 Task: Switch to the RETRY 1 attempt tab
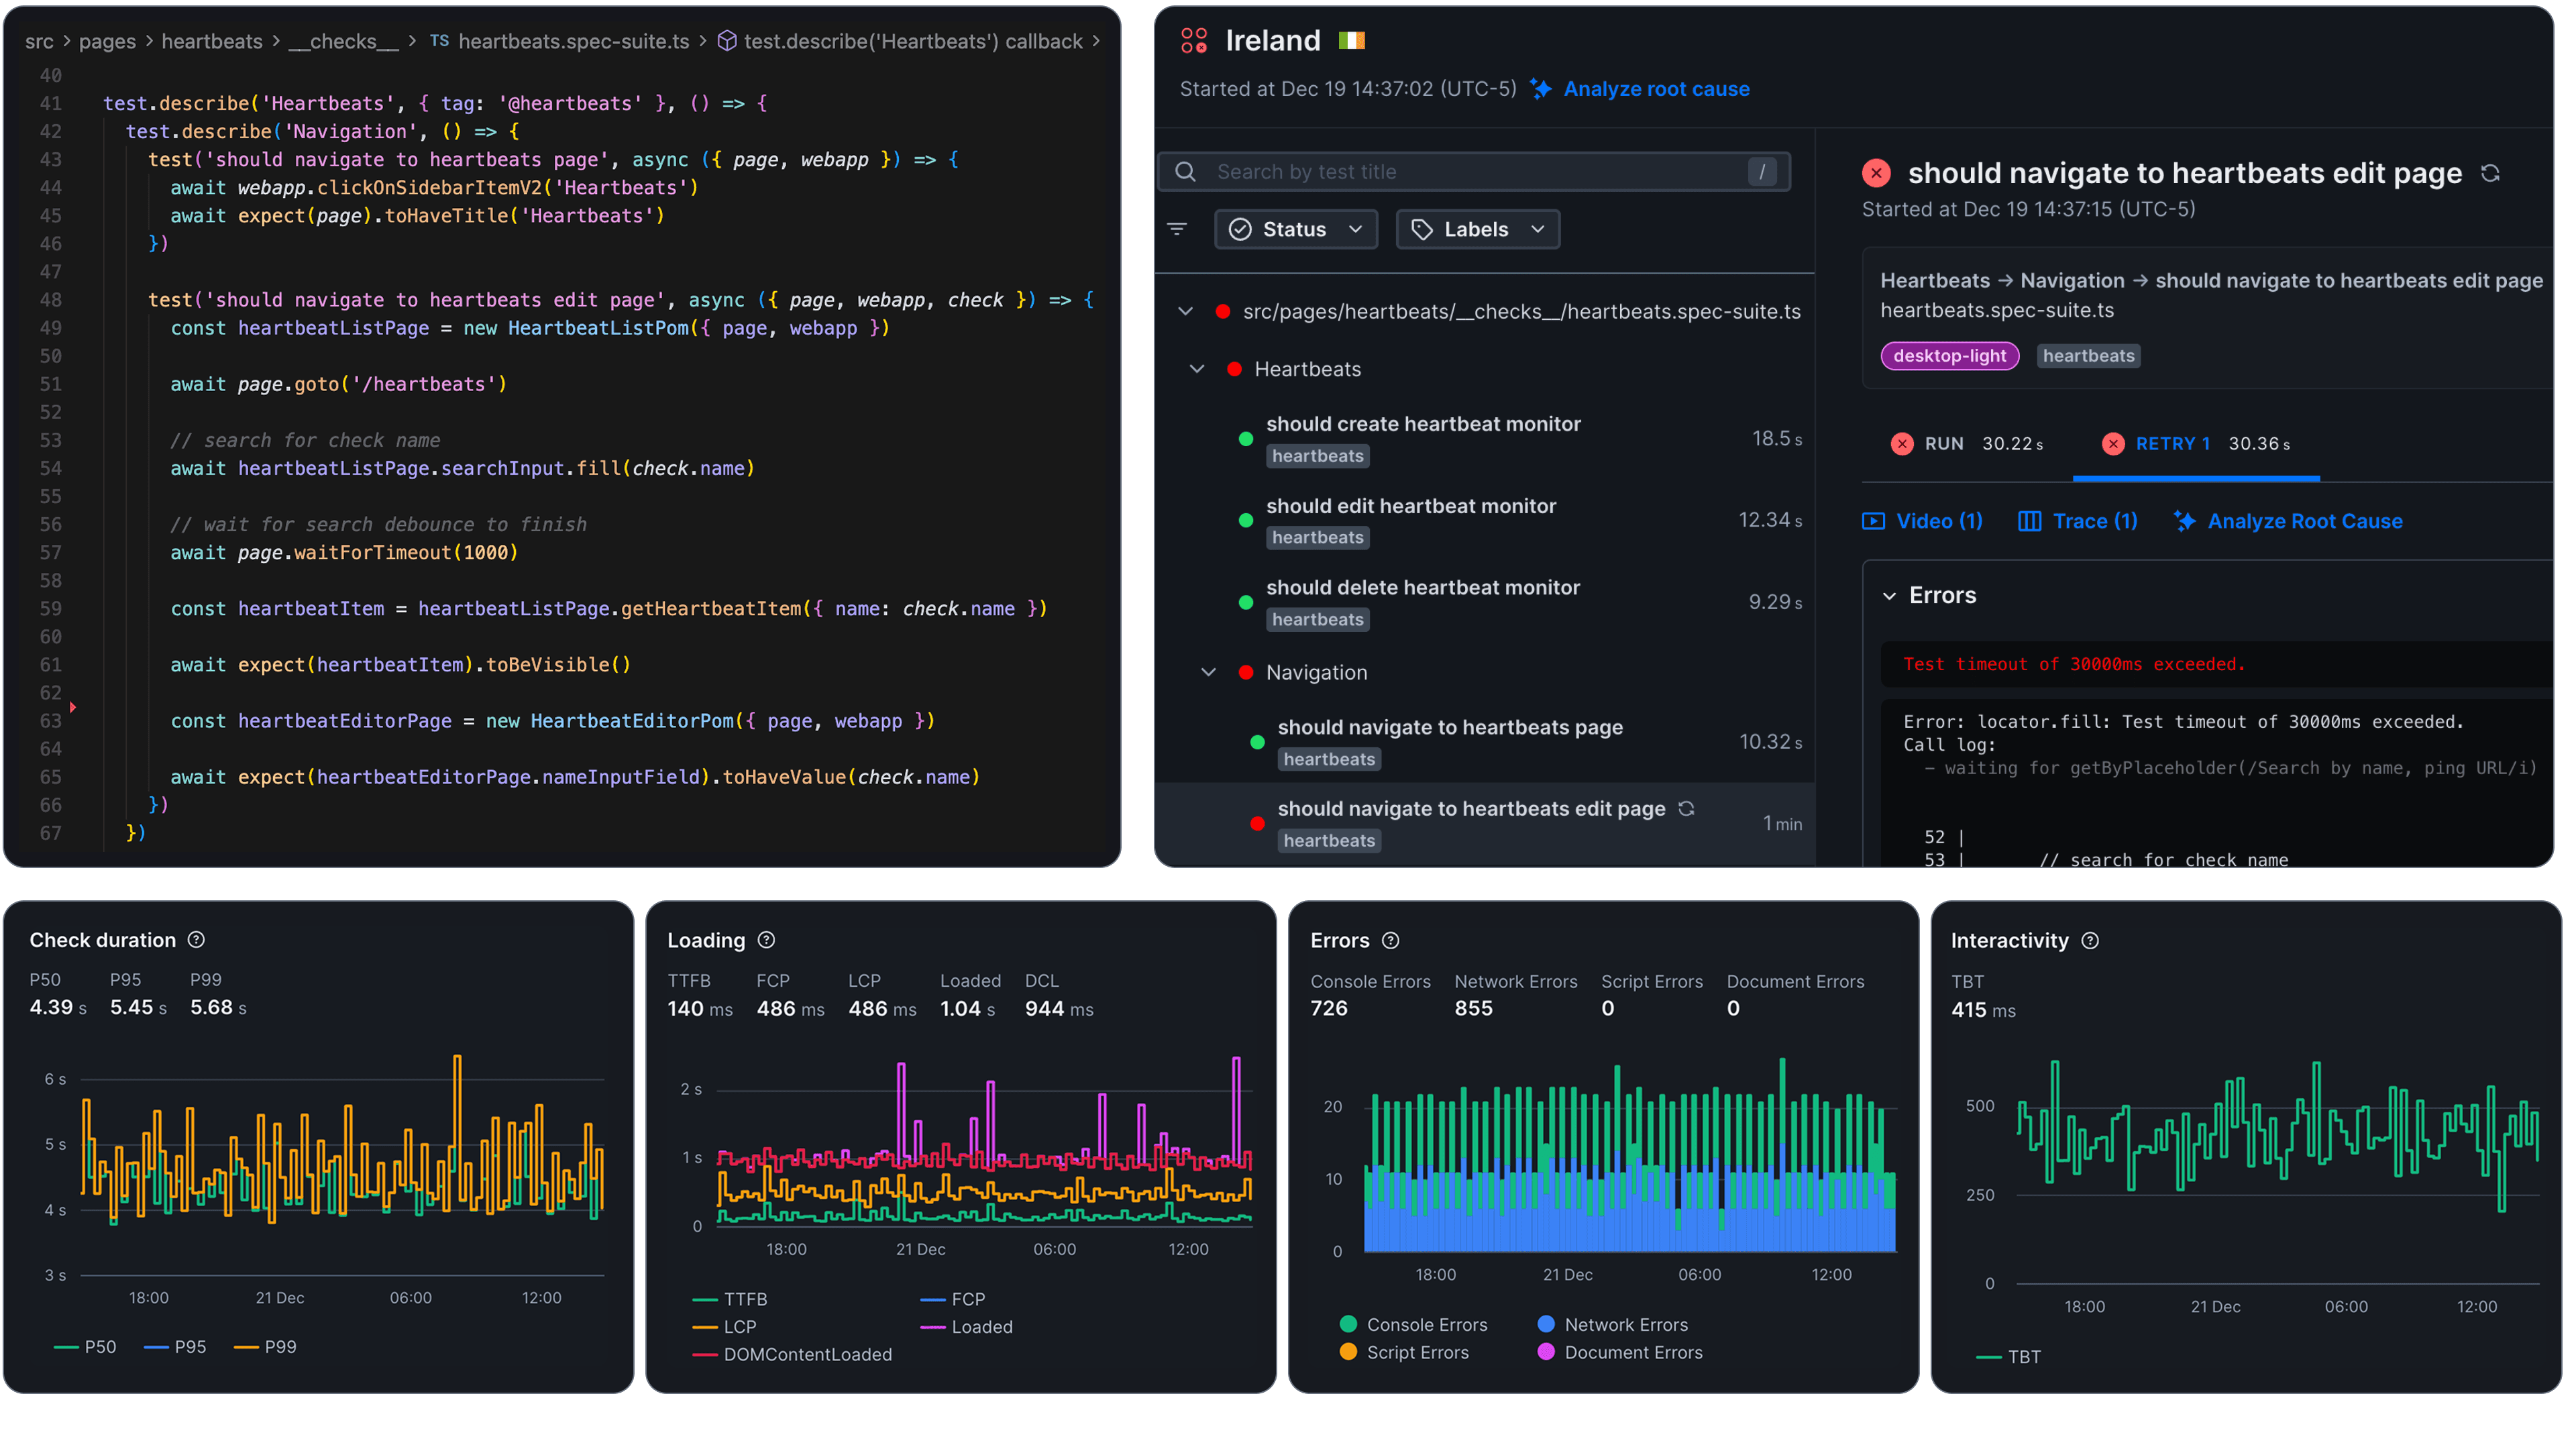click(2196, 443)
